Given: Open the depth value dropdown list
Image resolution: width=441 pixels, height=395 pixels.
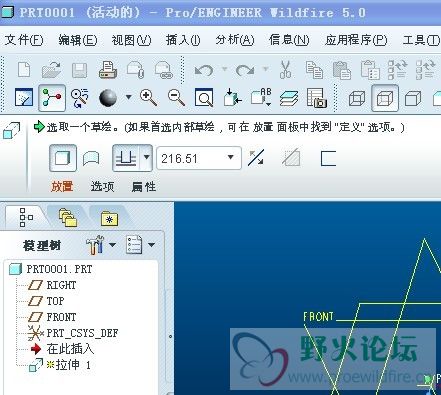Looking at the screenshot, I should point(231,157).
